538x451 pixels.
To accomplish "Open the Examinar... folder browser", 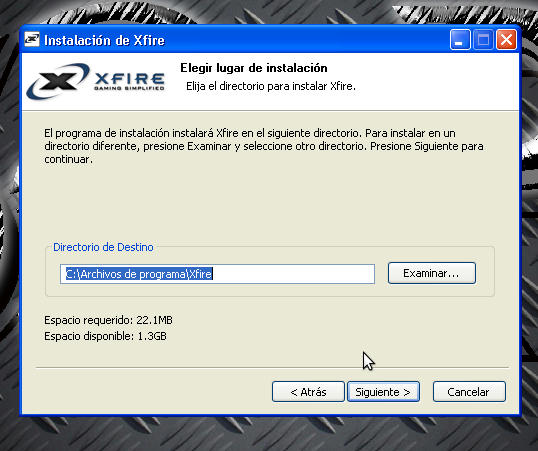I will 432,273.
